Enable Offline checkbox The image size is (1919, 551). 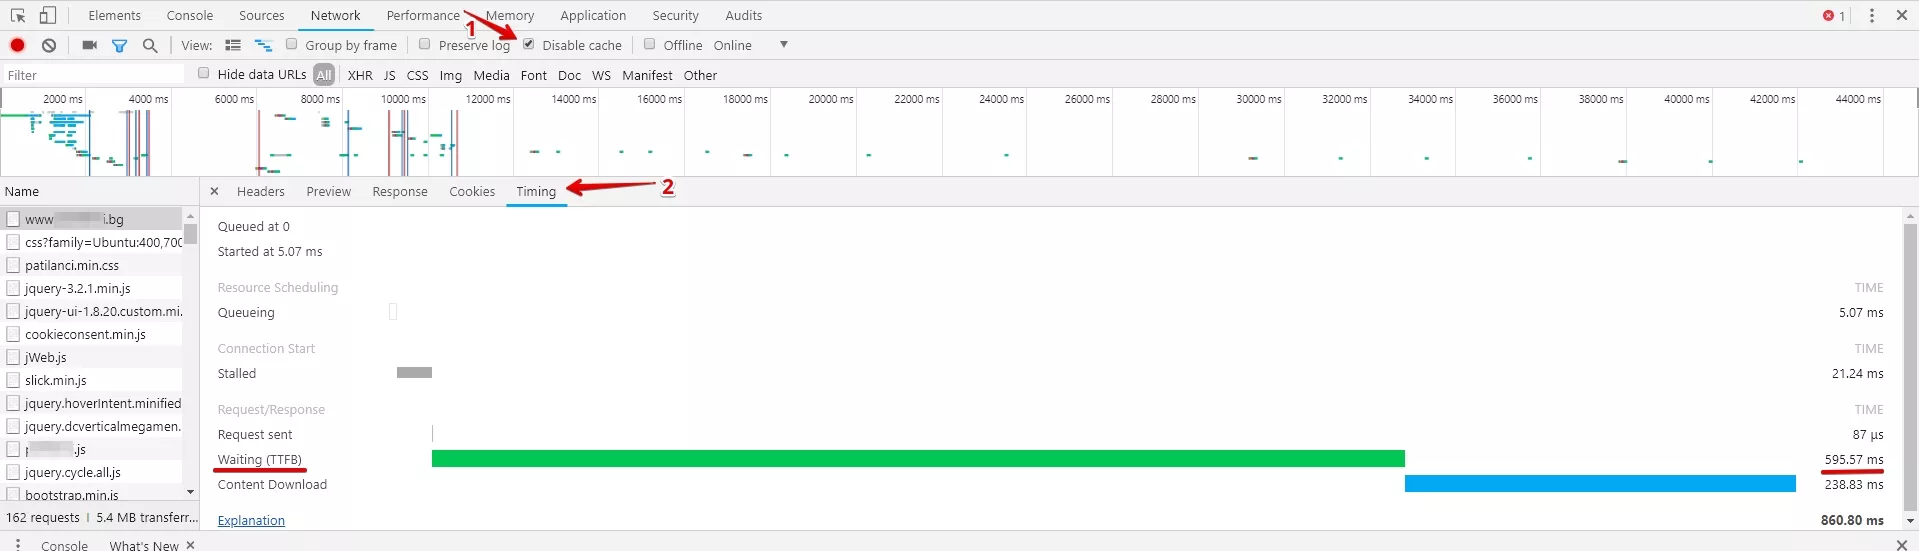pos(649,44)
